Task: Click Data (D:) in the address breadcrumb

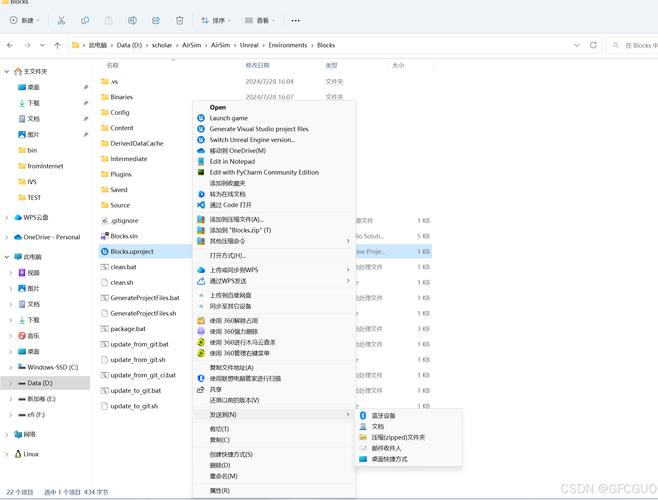Action: click(129, 45)
